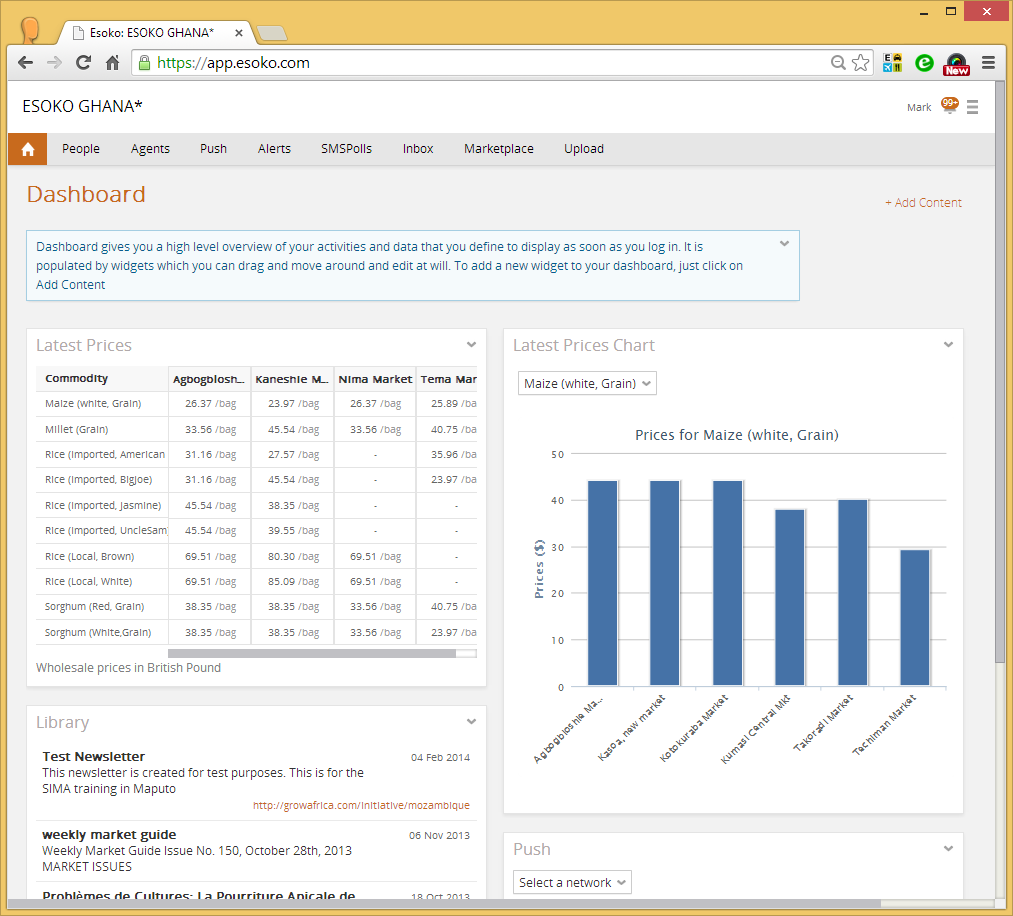This screenshot has width=1013, height=916.
Task: Open the Maize (white, Grain) commodity dropdown
Action: click(587, 383)
